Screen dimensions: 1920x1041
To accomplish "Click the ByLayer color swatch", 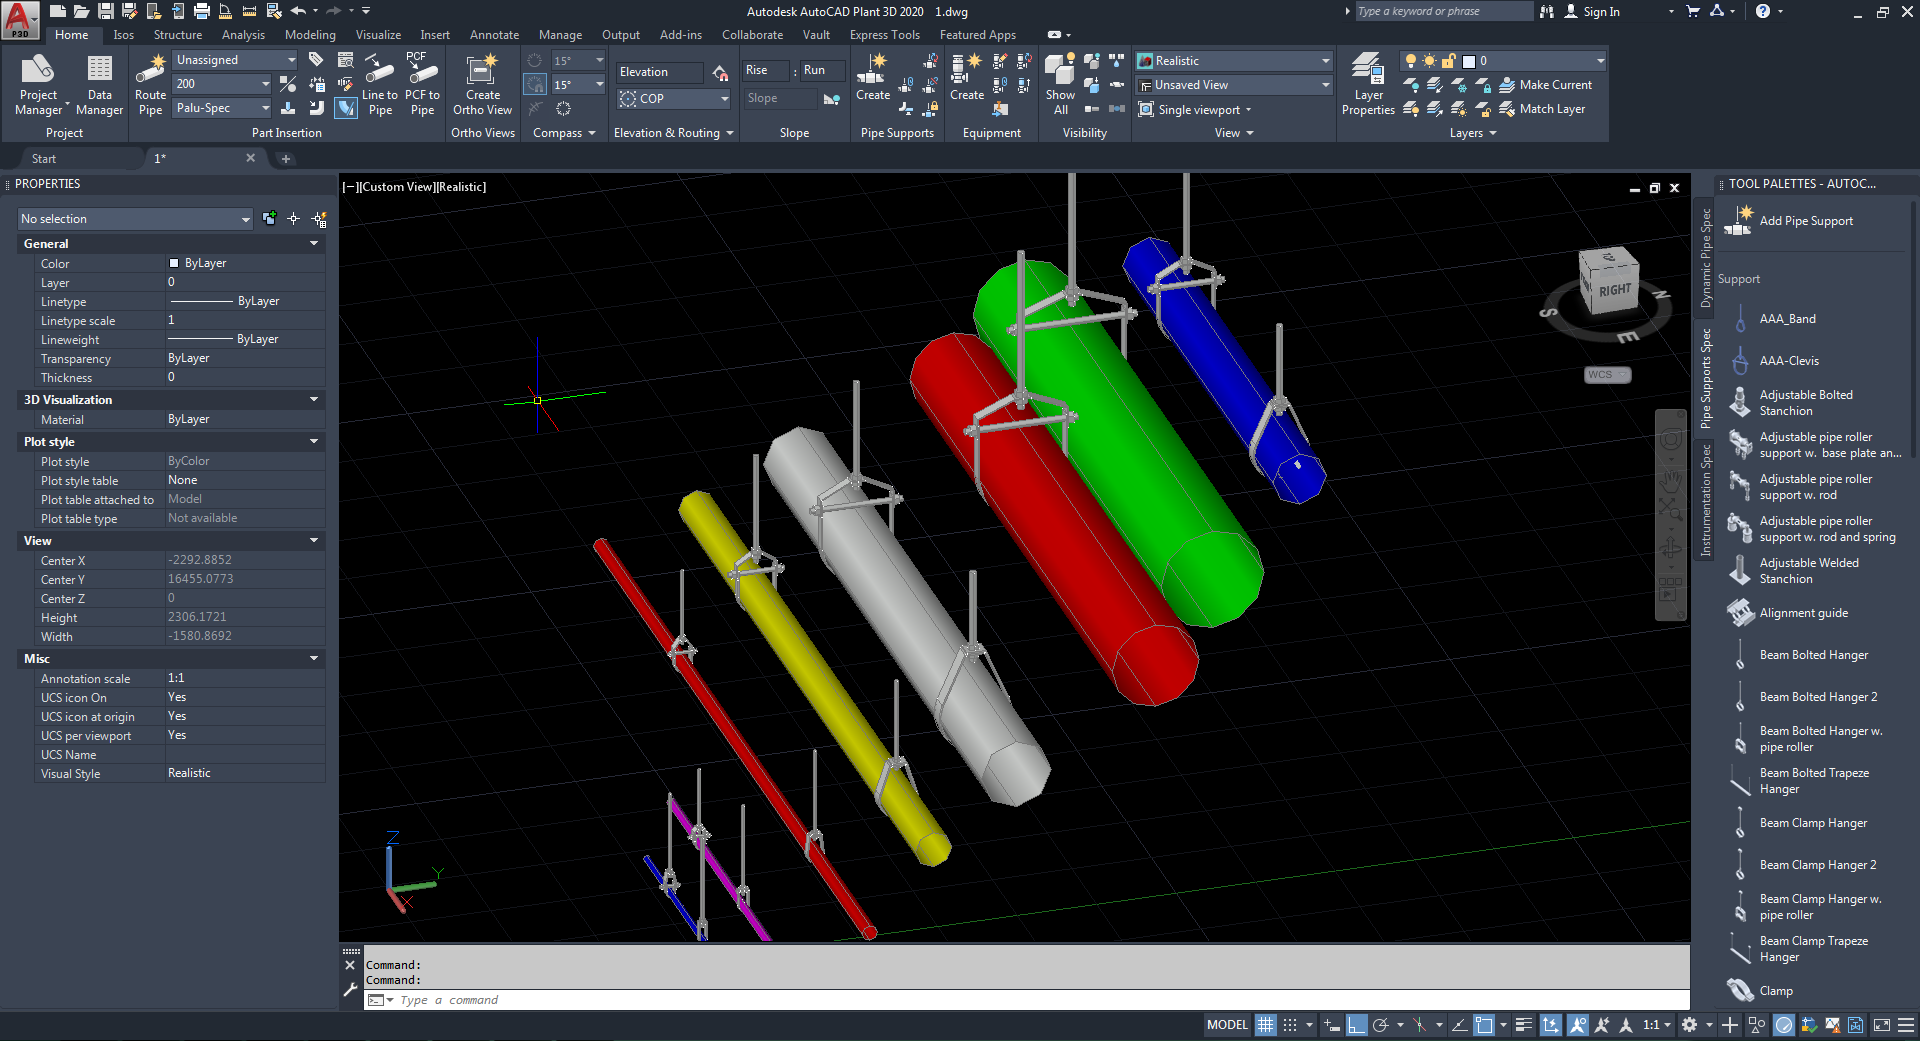I will (x=174, y=263).
